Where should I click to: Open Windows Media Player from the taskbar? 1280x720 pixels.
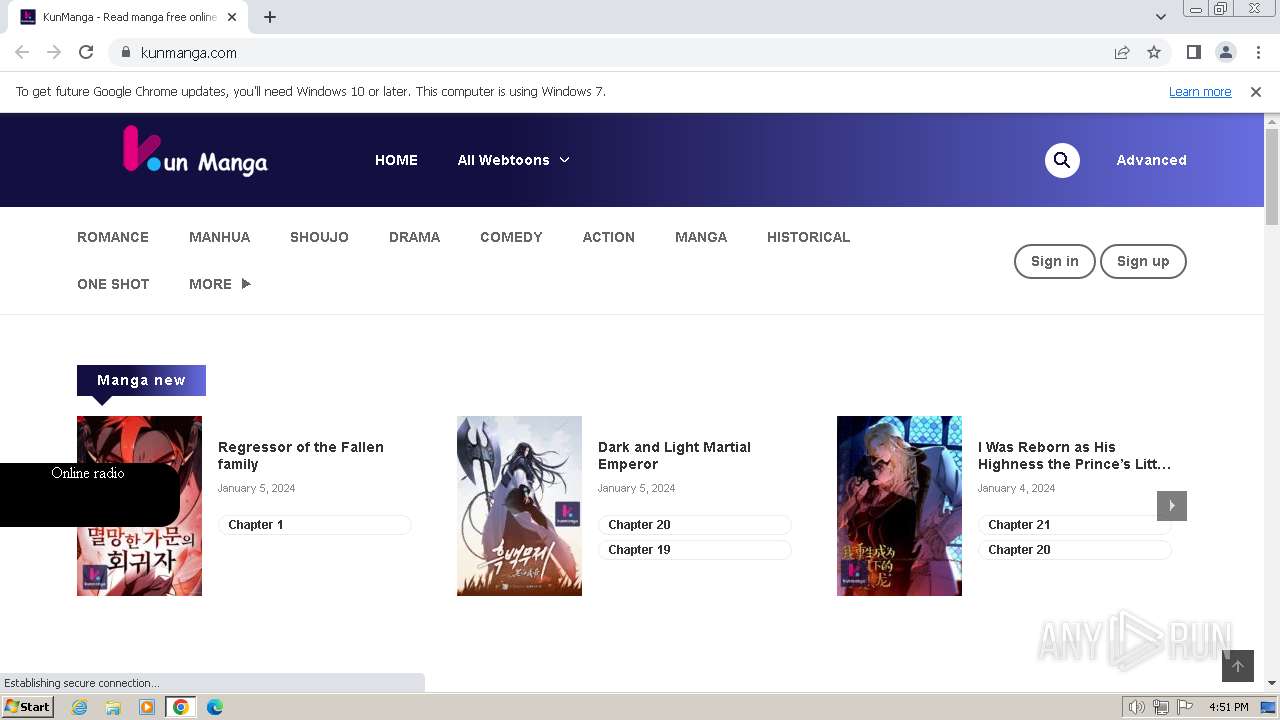[x=147, y=707]
